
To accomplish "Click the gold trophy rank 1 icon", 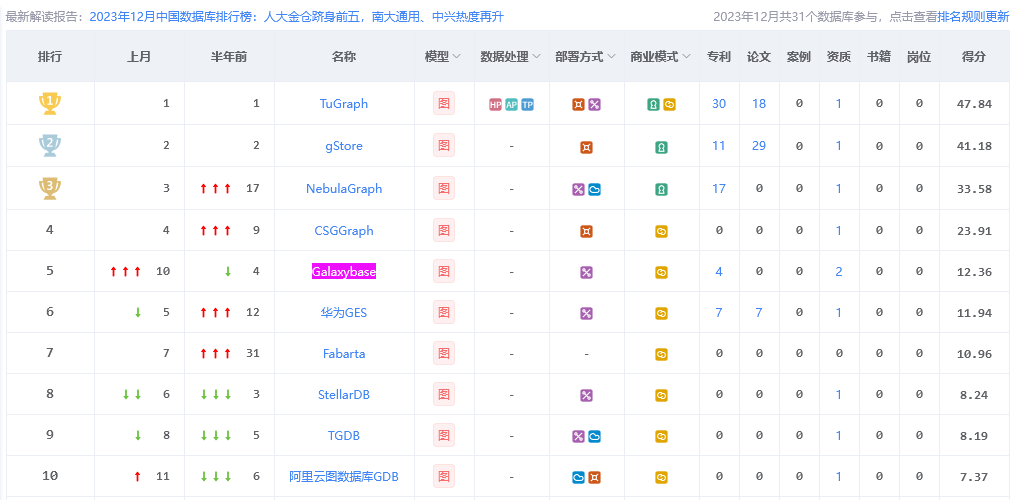I will 50,103.
